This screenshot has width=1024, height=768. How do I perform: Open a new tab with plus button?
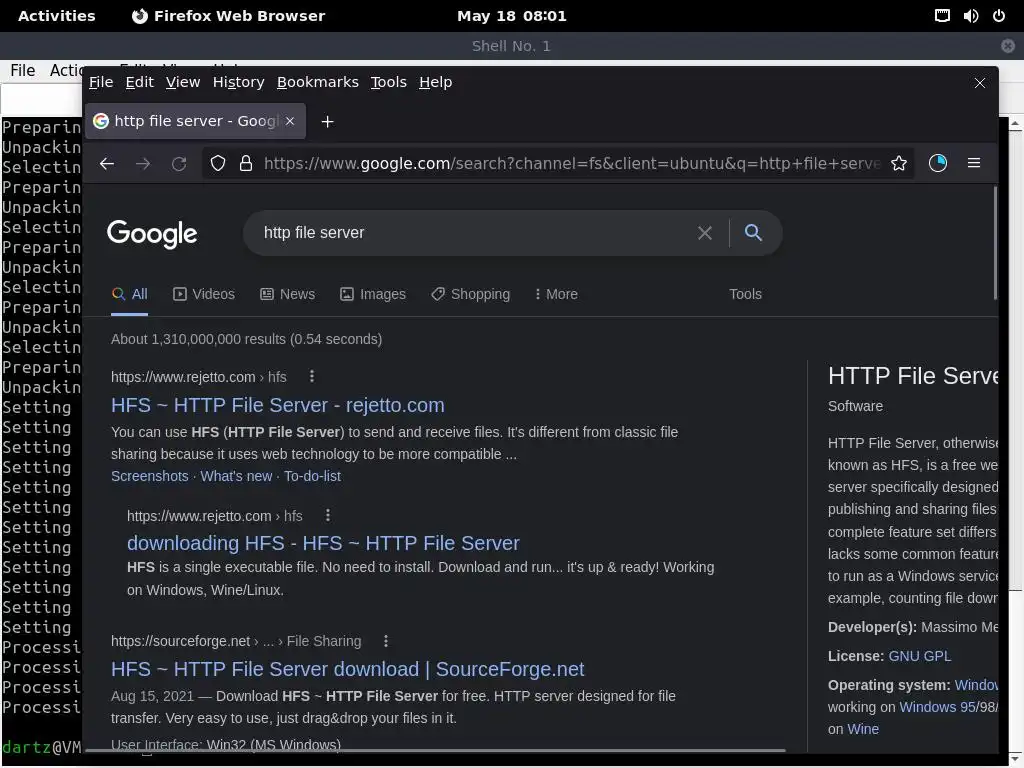click(328, 121)
